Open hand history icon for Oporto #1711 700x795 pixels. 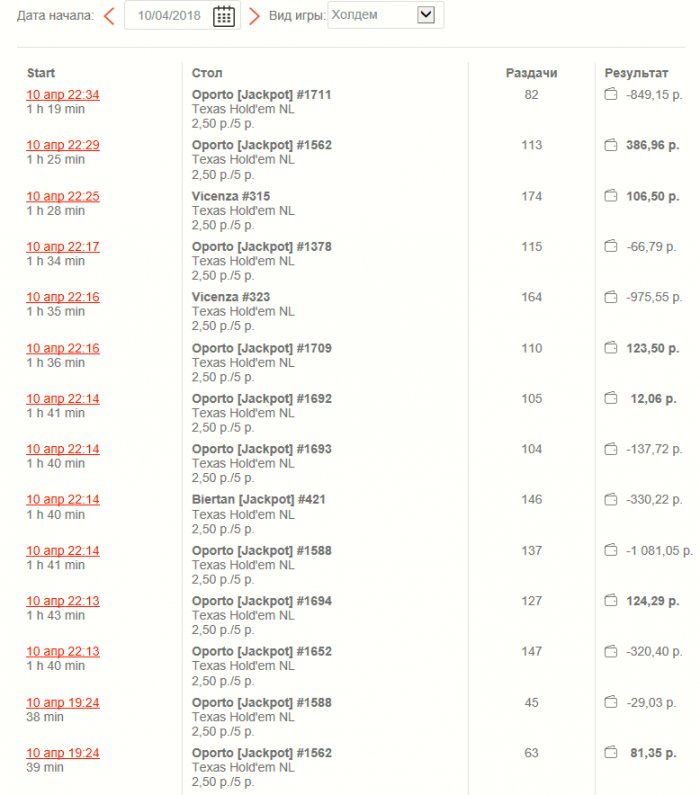point(611,95)
